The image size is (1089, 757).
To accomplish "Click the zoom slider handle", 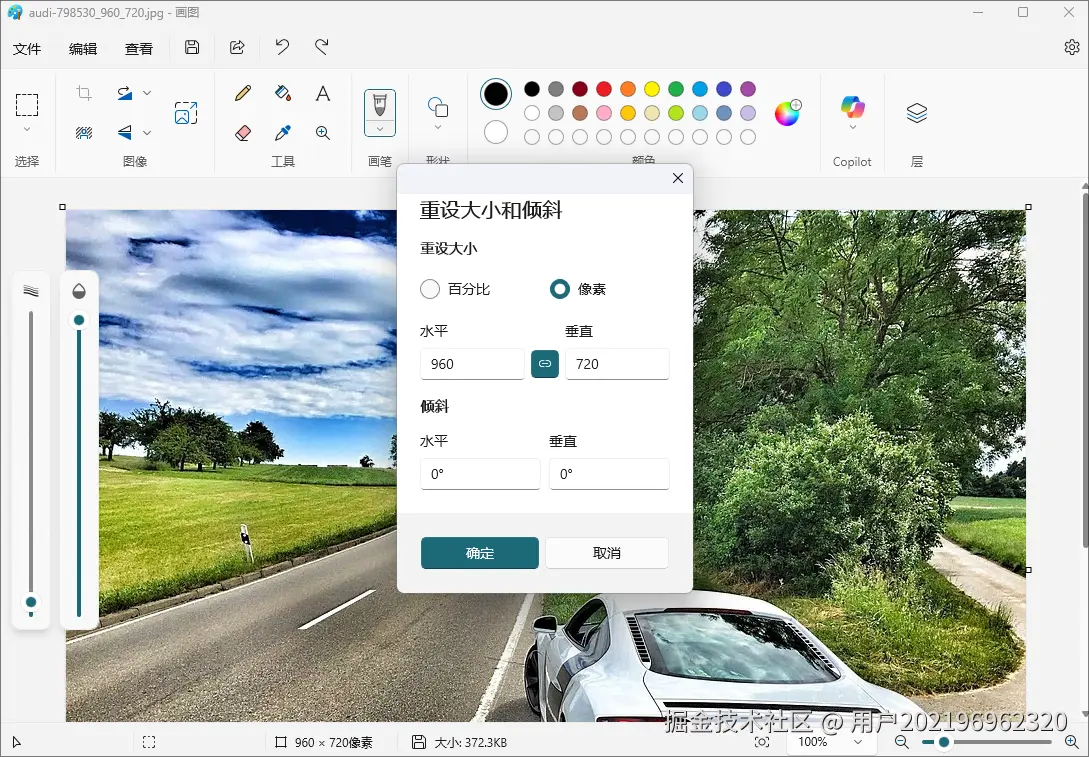I will coord(944,742).
